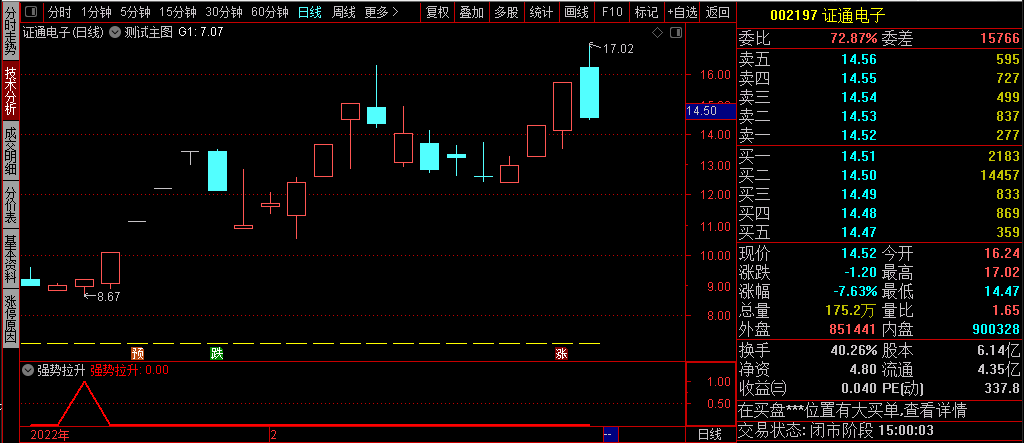The height and width of the screenshot is (443, 1024).
Task: Click 买一 price 14.51
Action: pos(859,156)
